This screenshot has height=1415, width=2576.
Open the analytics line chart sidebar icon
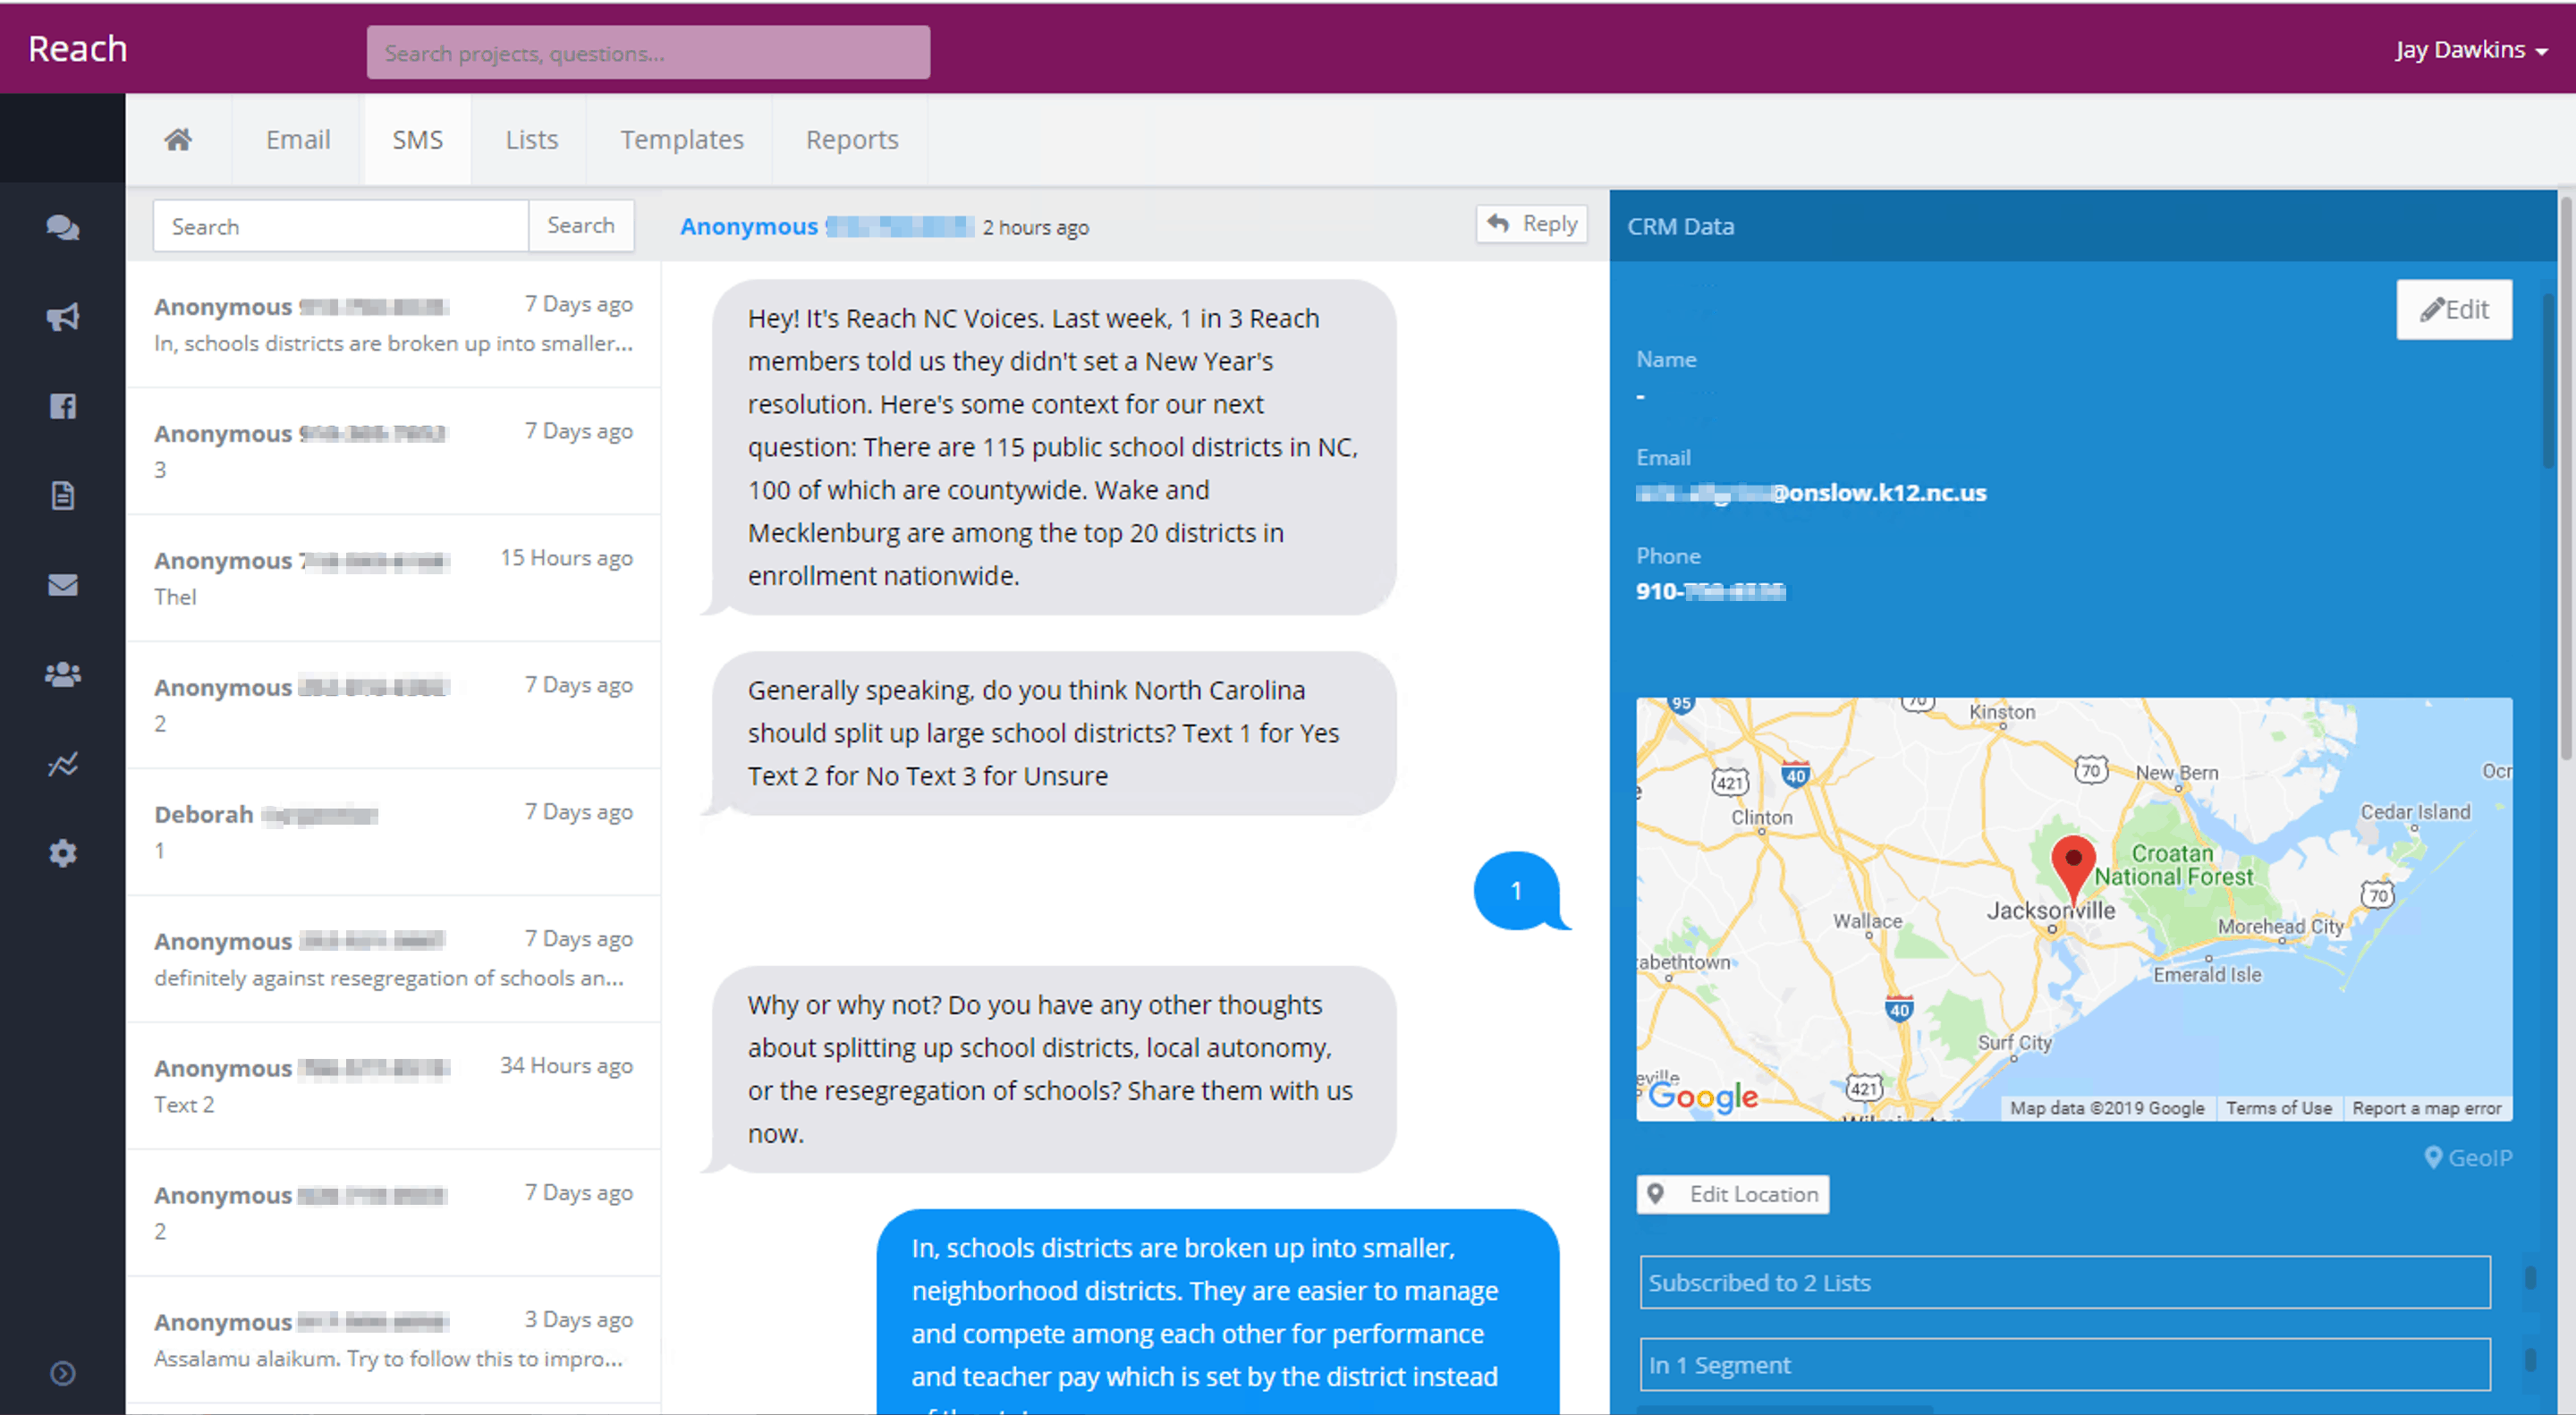click(62, 764)
